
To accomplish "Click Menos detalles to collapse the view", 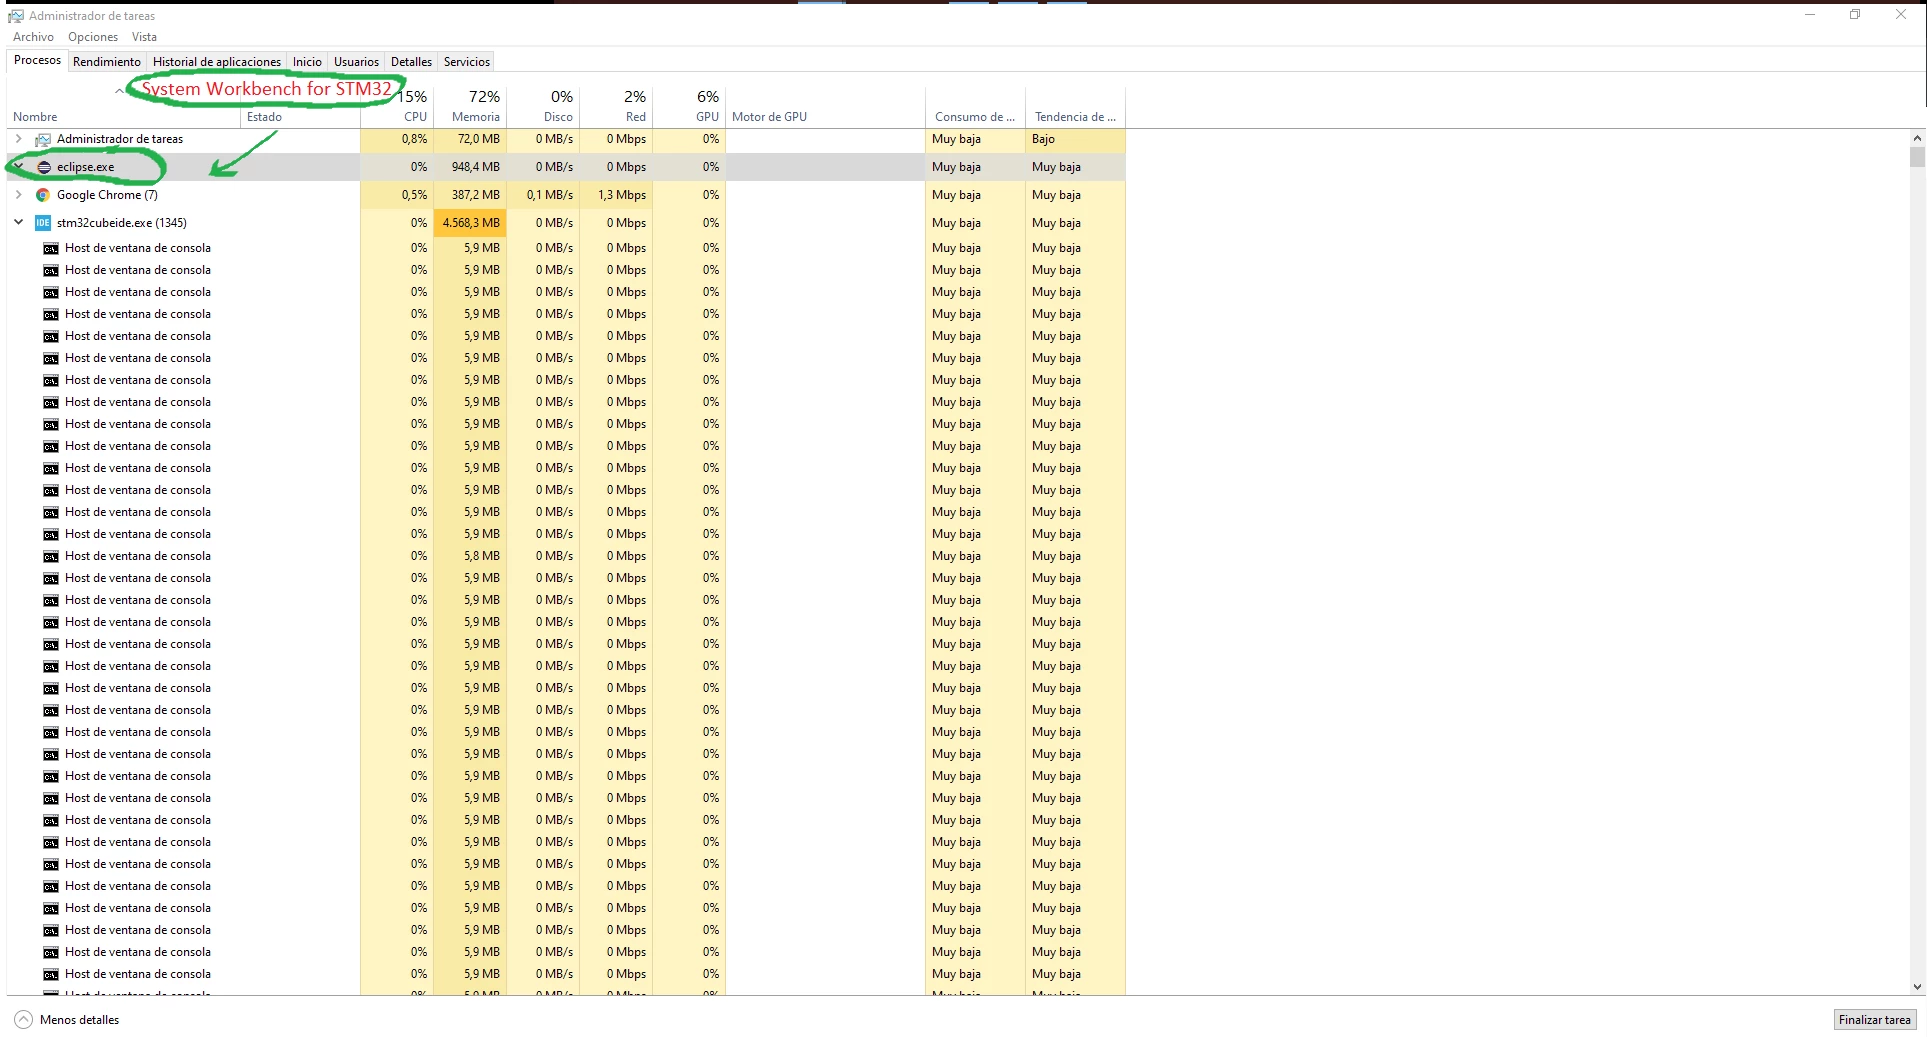I will click(67, 1020).
